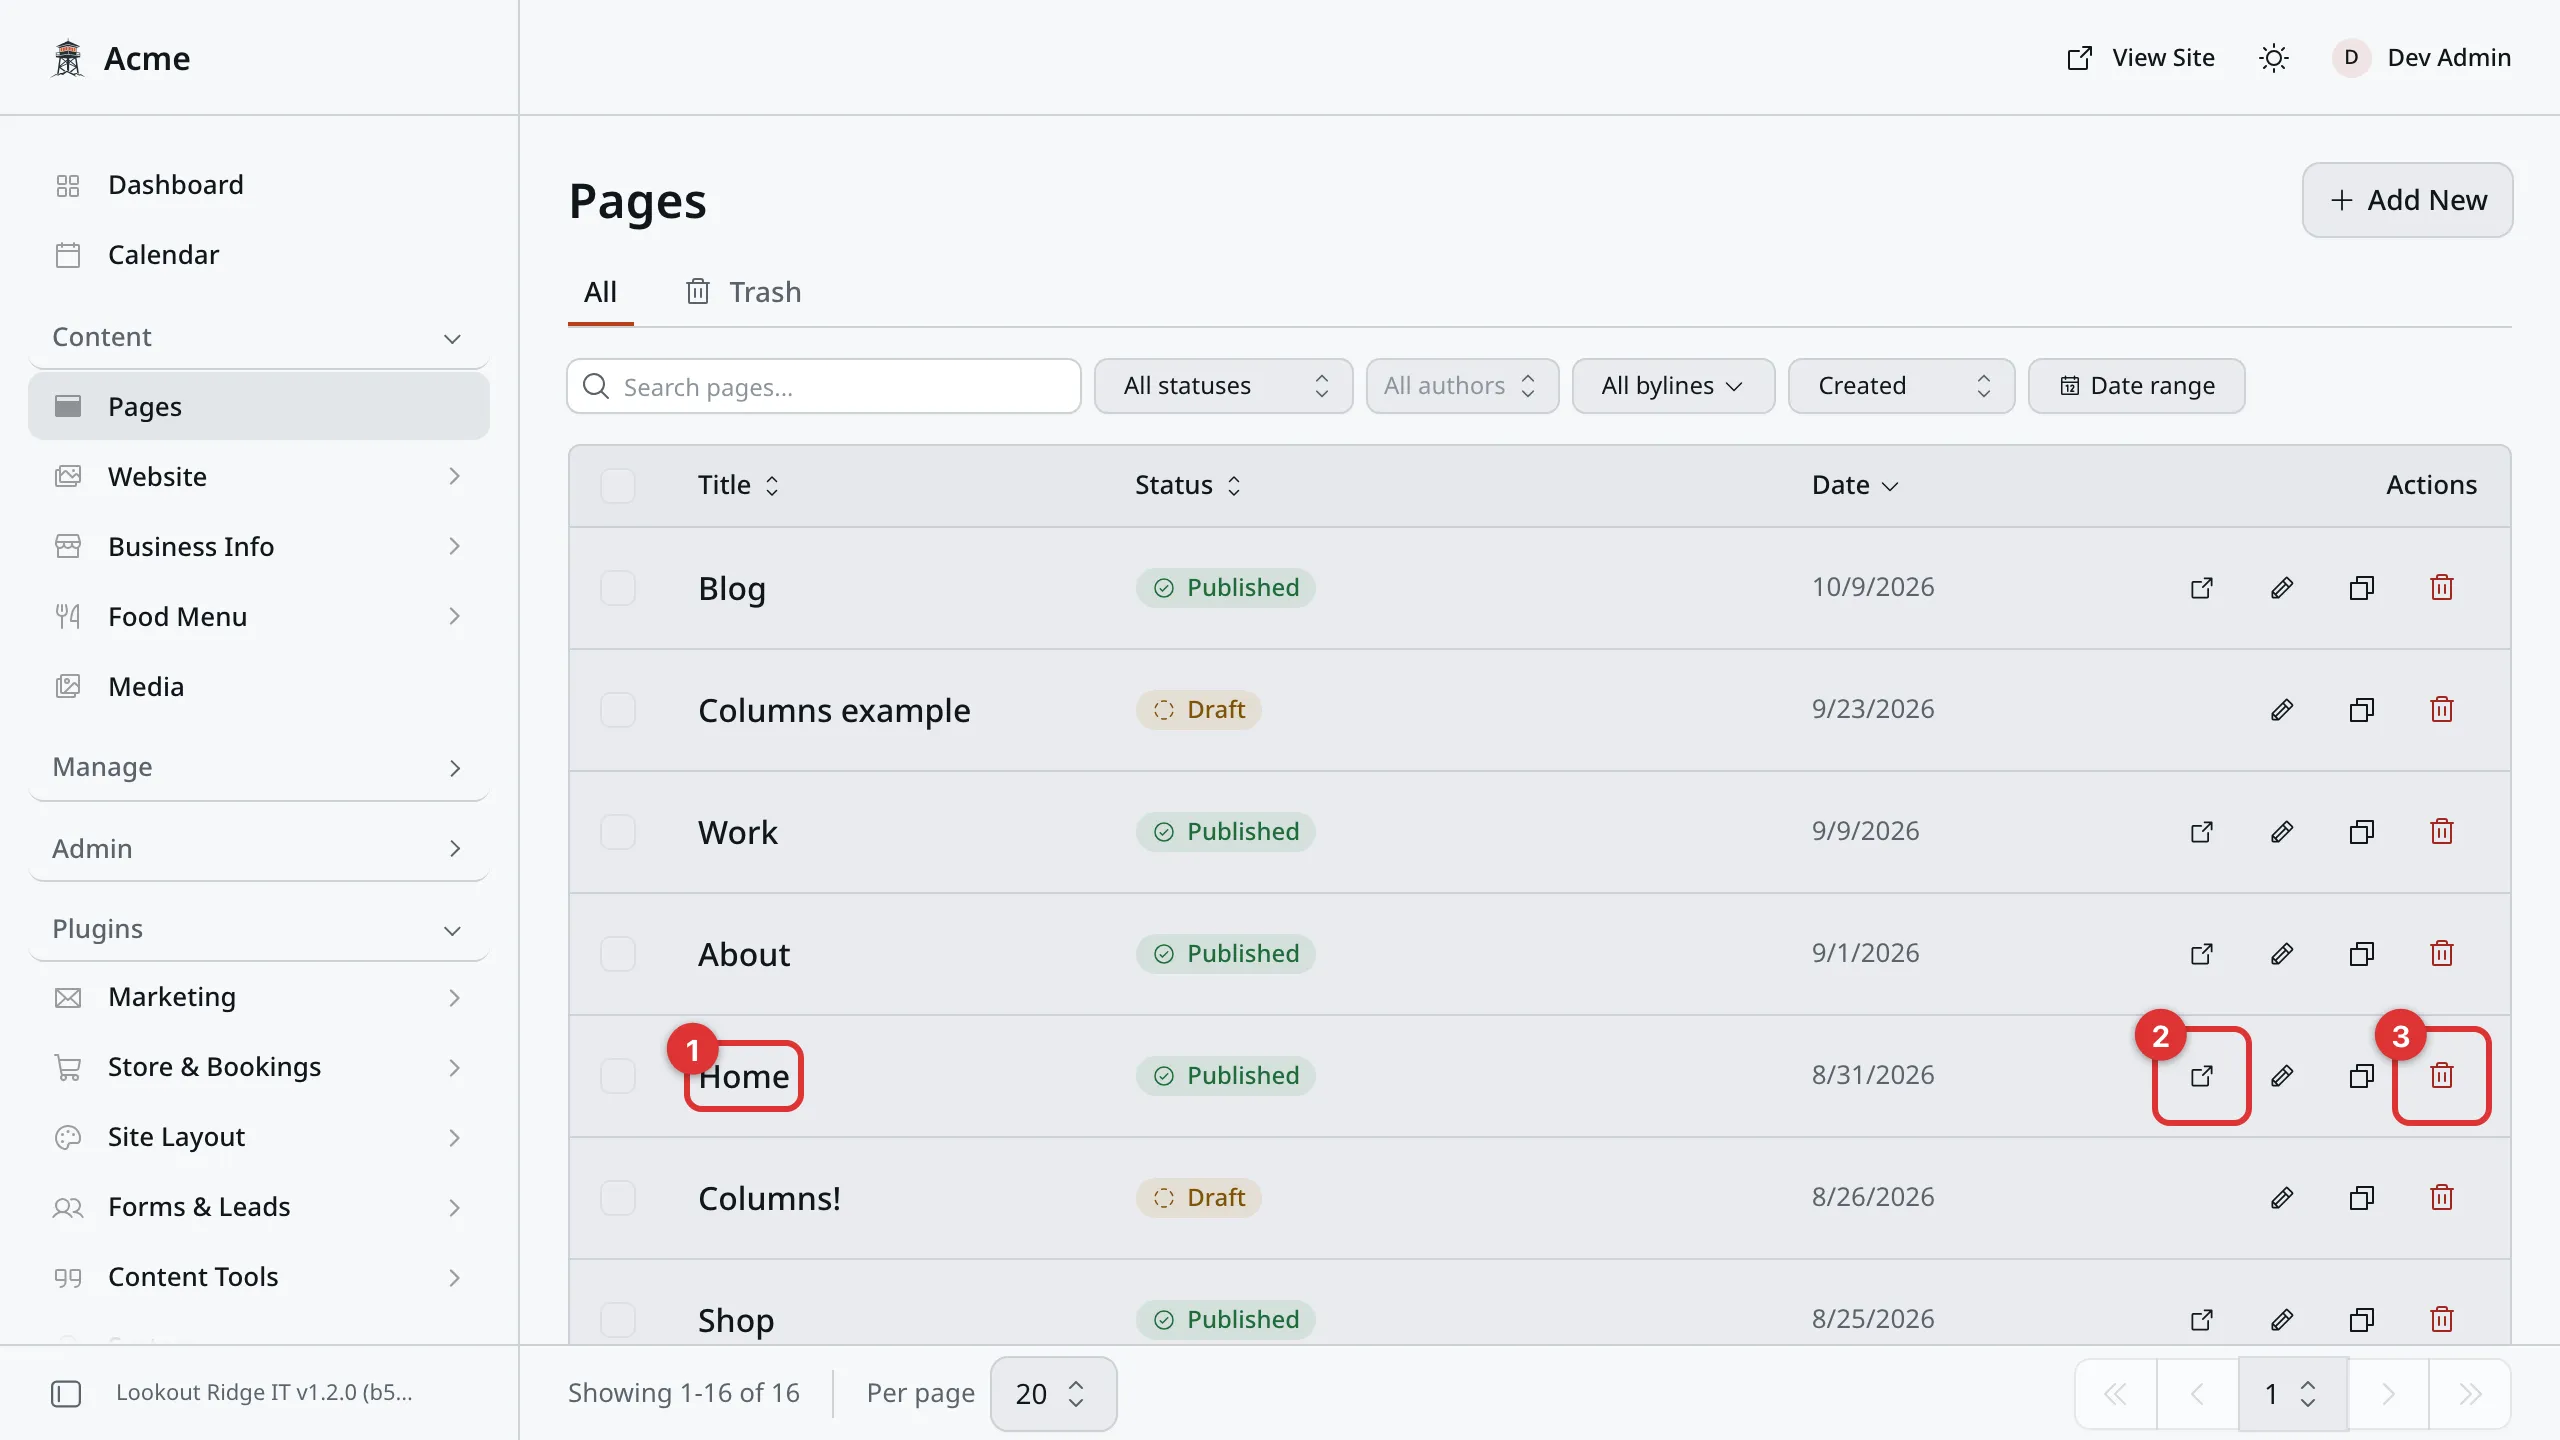Switch to the Trash tab
The width and height of the screenshot is (2560, 1440).
point(743,292)
